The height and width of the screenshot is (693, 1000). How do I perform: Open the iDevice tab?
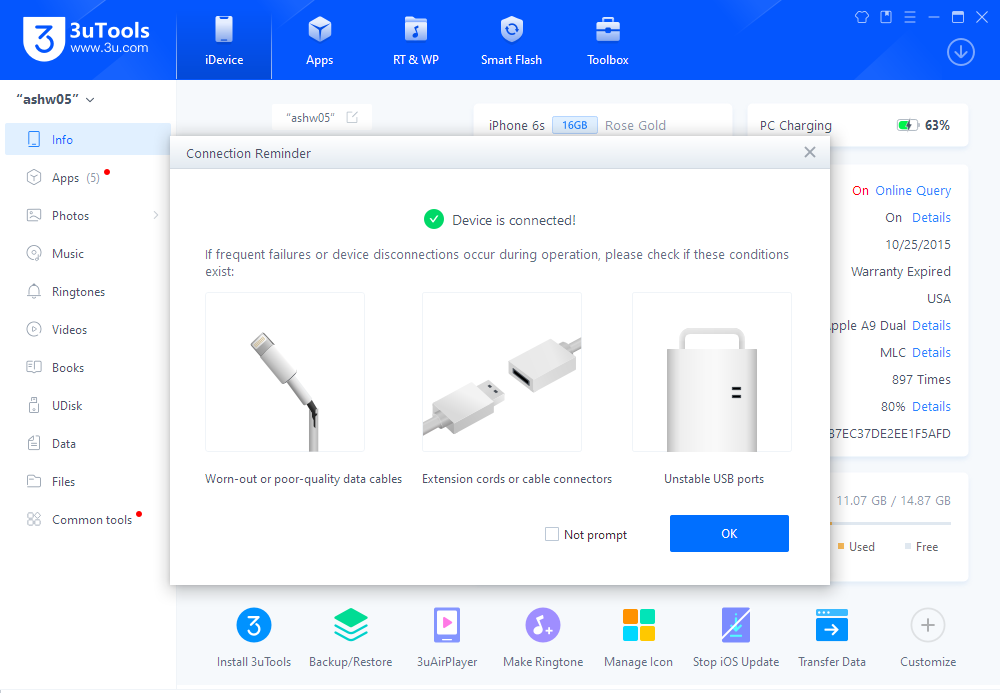tap(224, 40)
